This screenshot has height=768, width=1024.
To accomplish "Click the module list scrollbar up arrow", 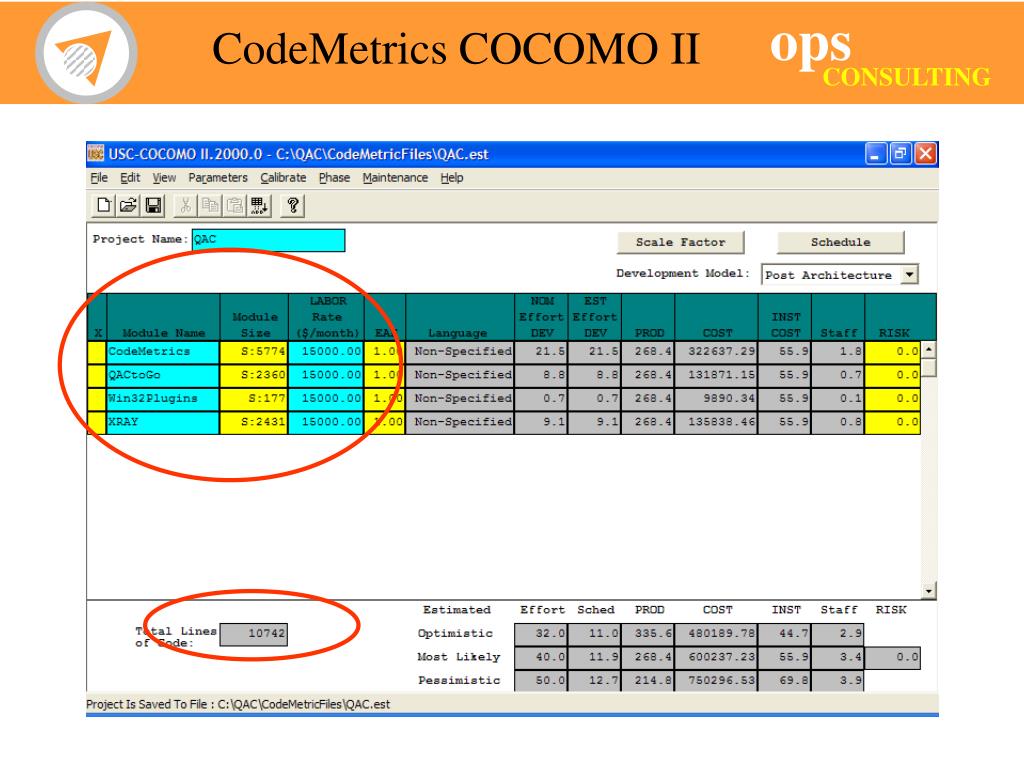I will pyautogui.click(x=929, y=349).
